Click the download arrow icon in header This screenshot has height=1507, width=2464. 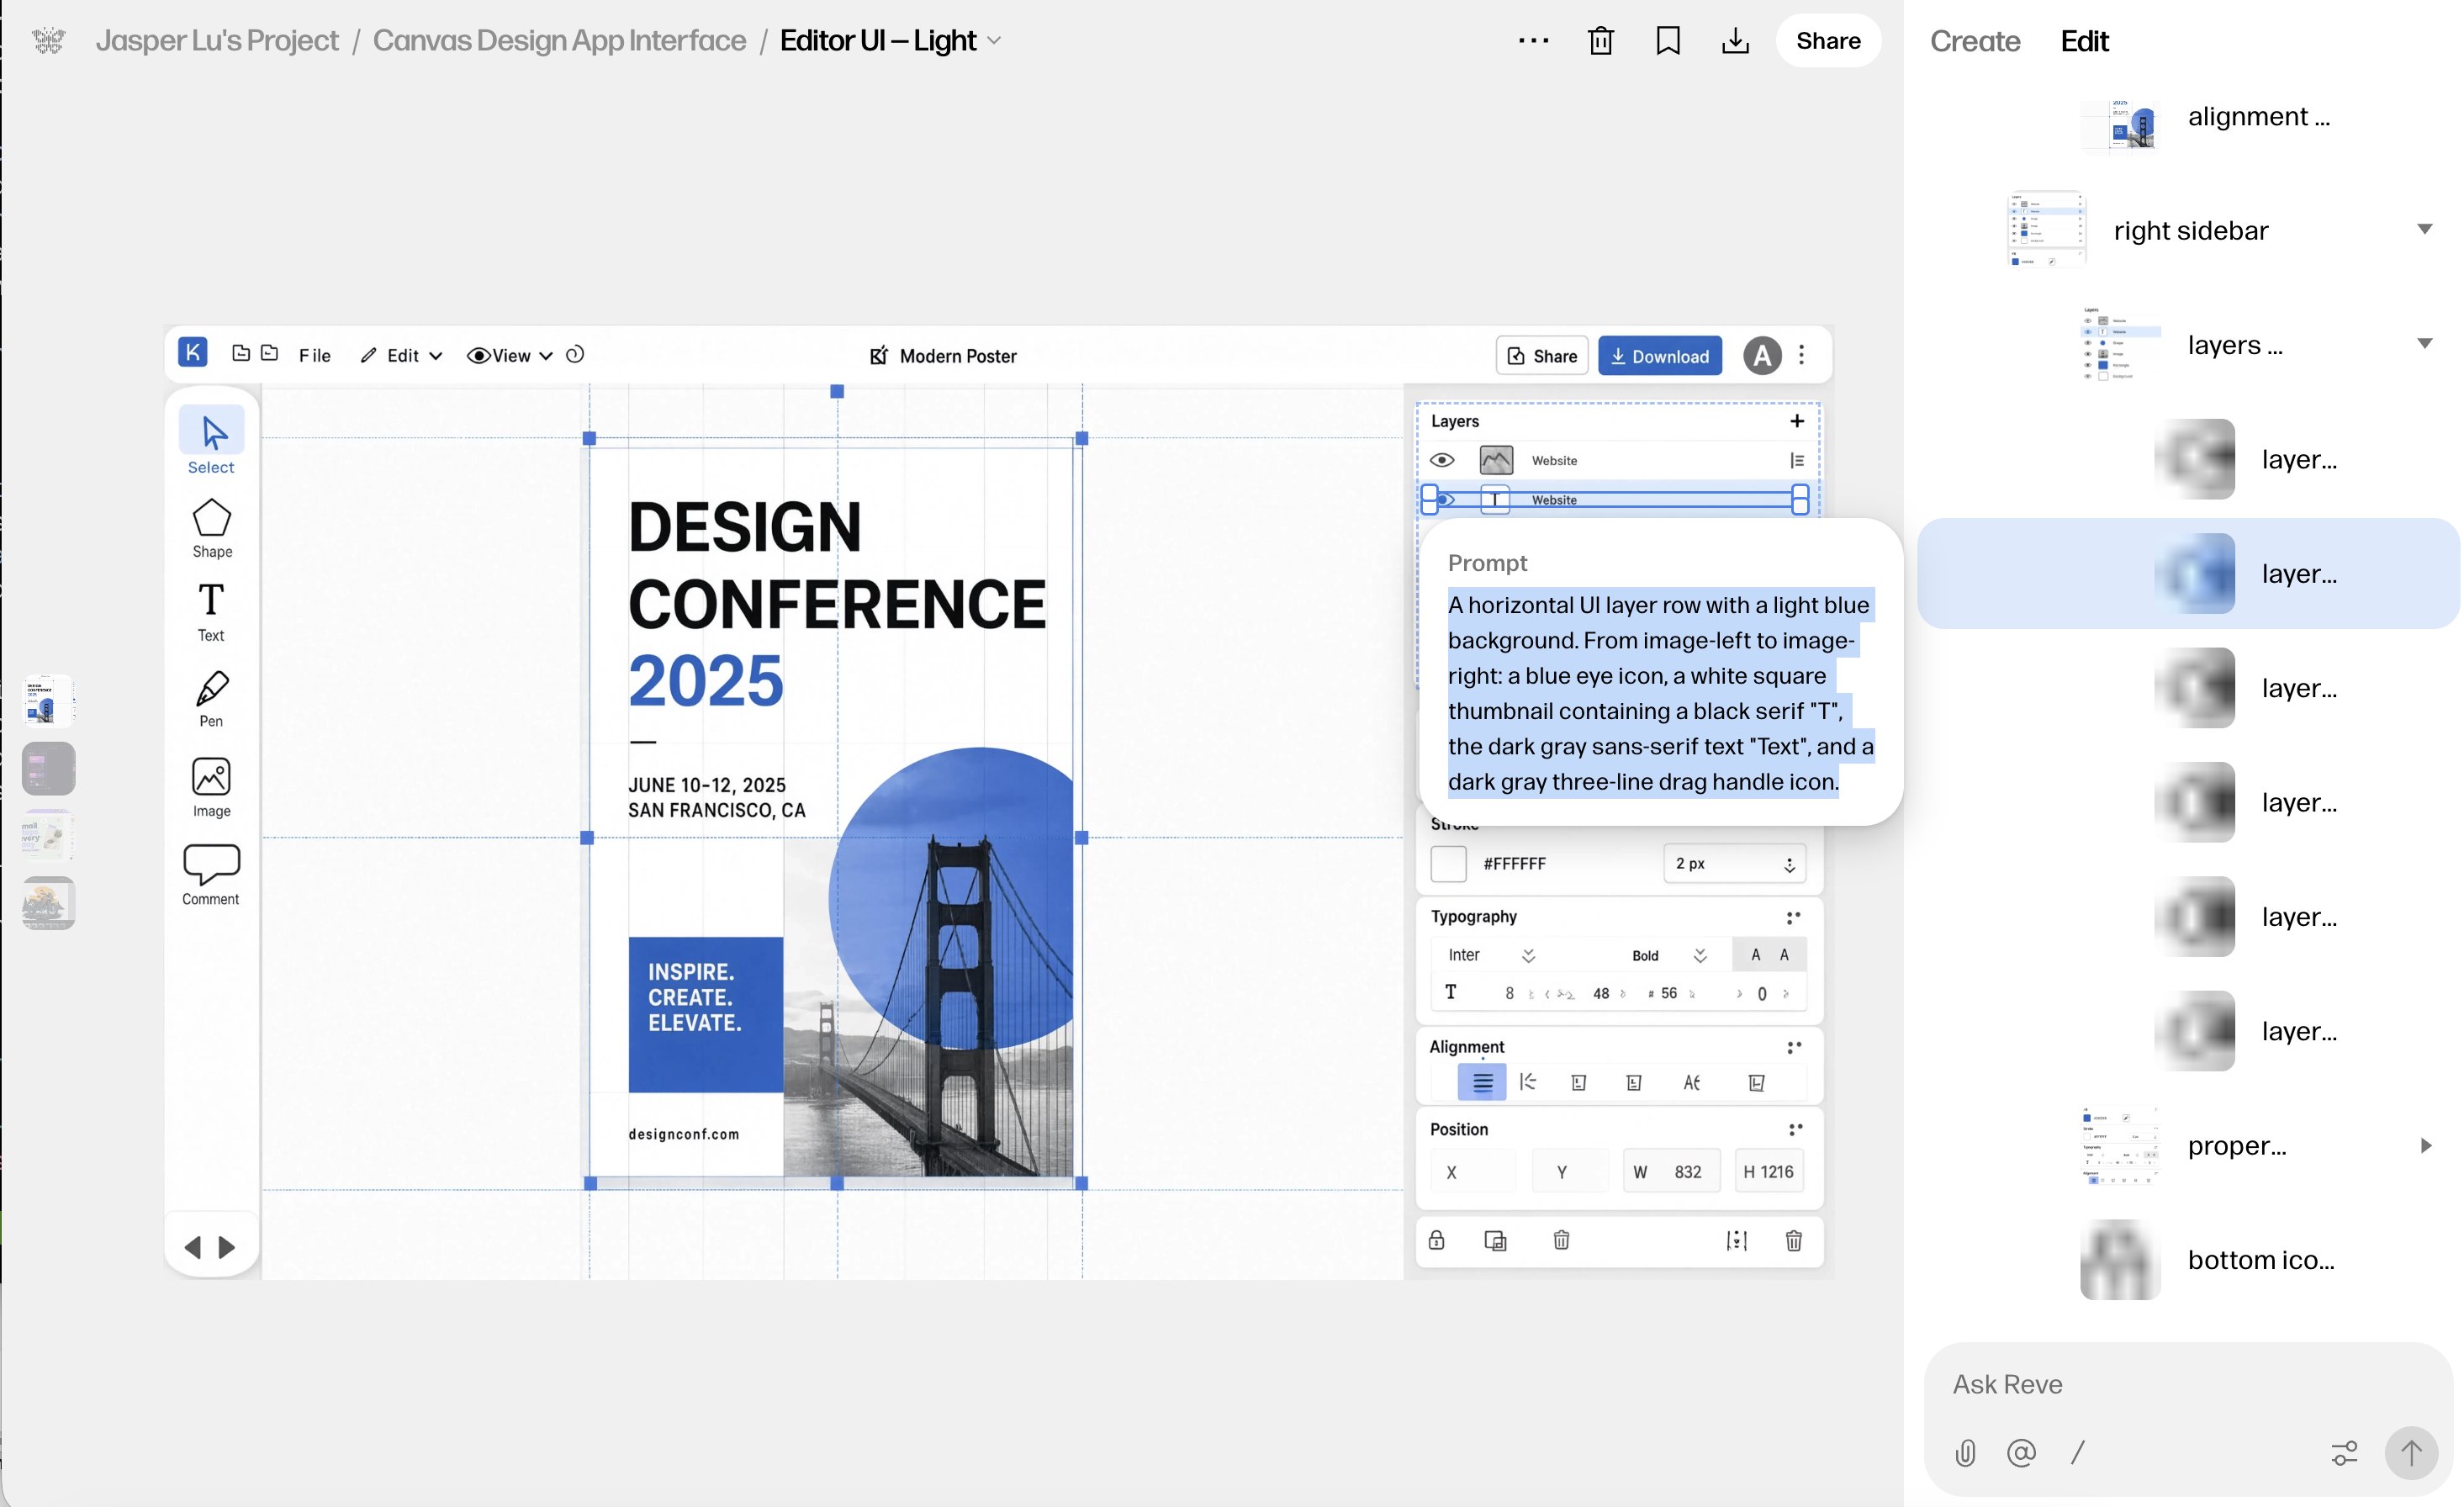(1735, 40)
